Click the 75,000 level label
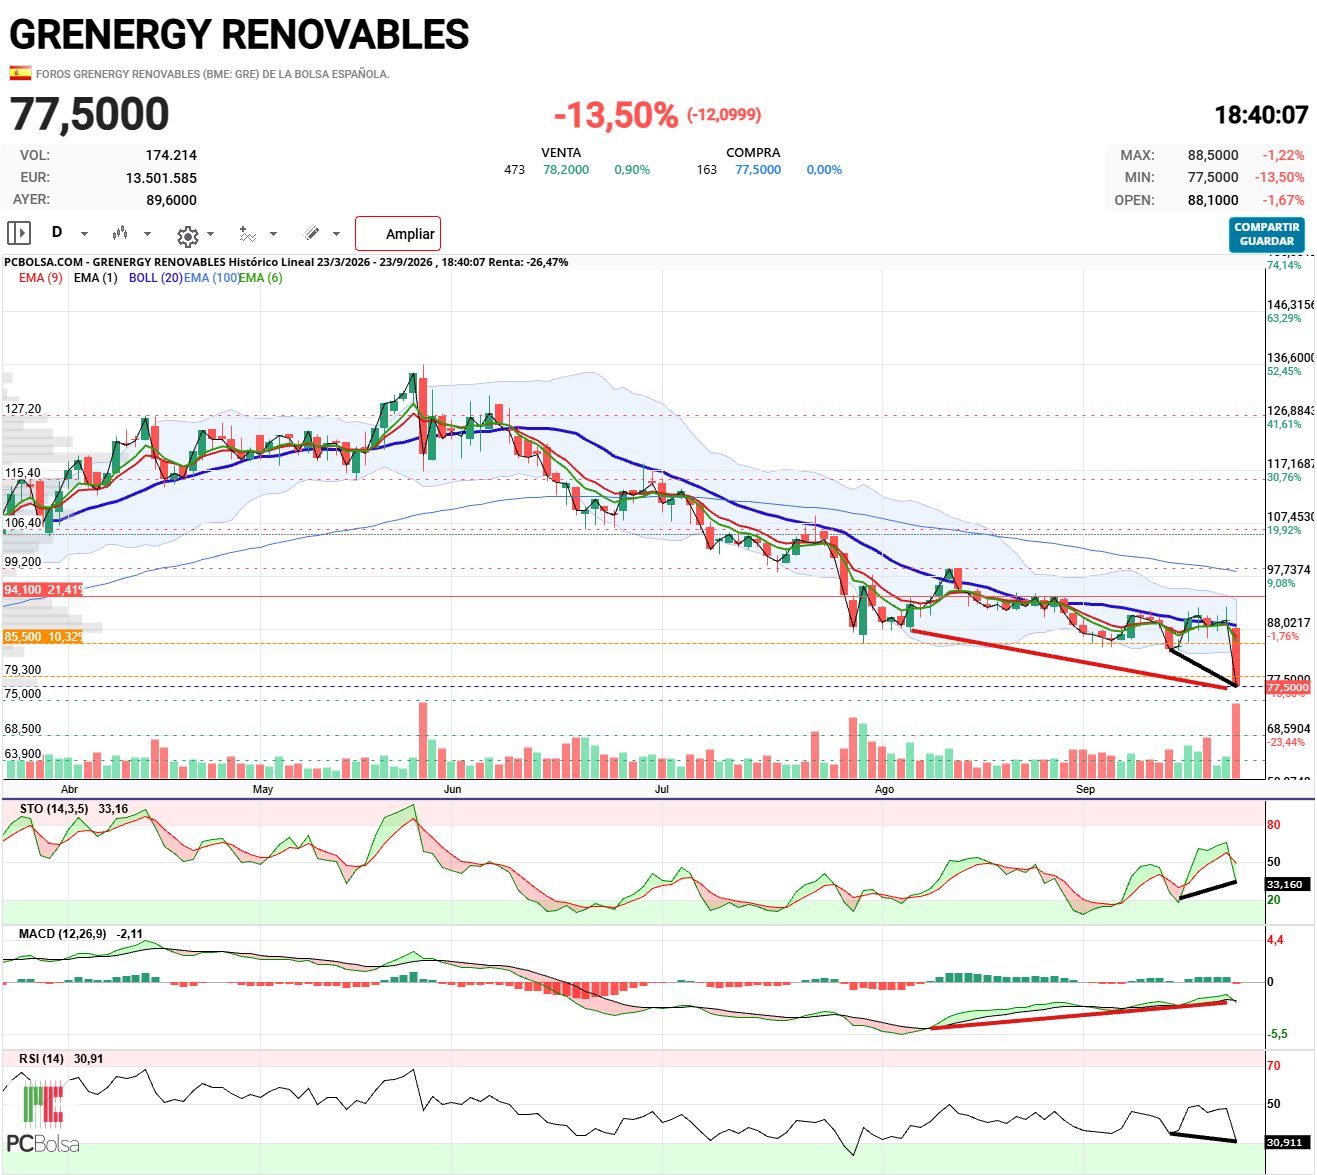The height and width of the screenshot is (1175, 1317). [x=23, y=694]
